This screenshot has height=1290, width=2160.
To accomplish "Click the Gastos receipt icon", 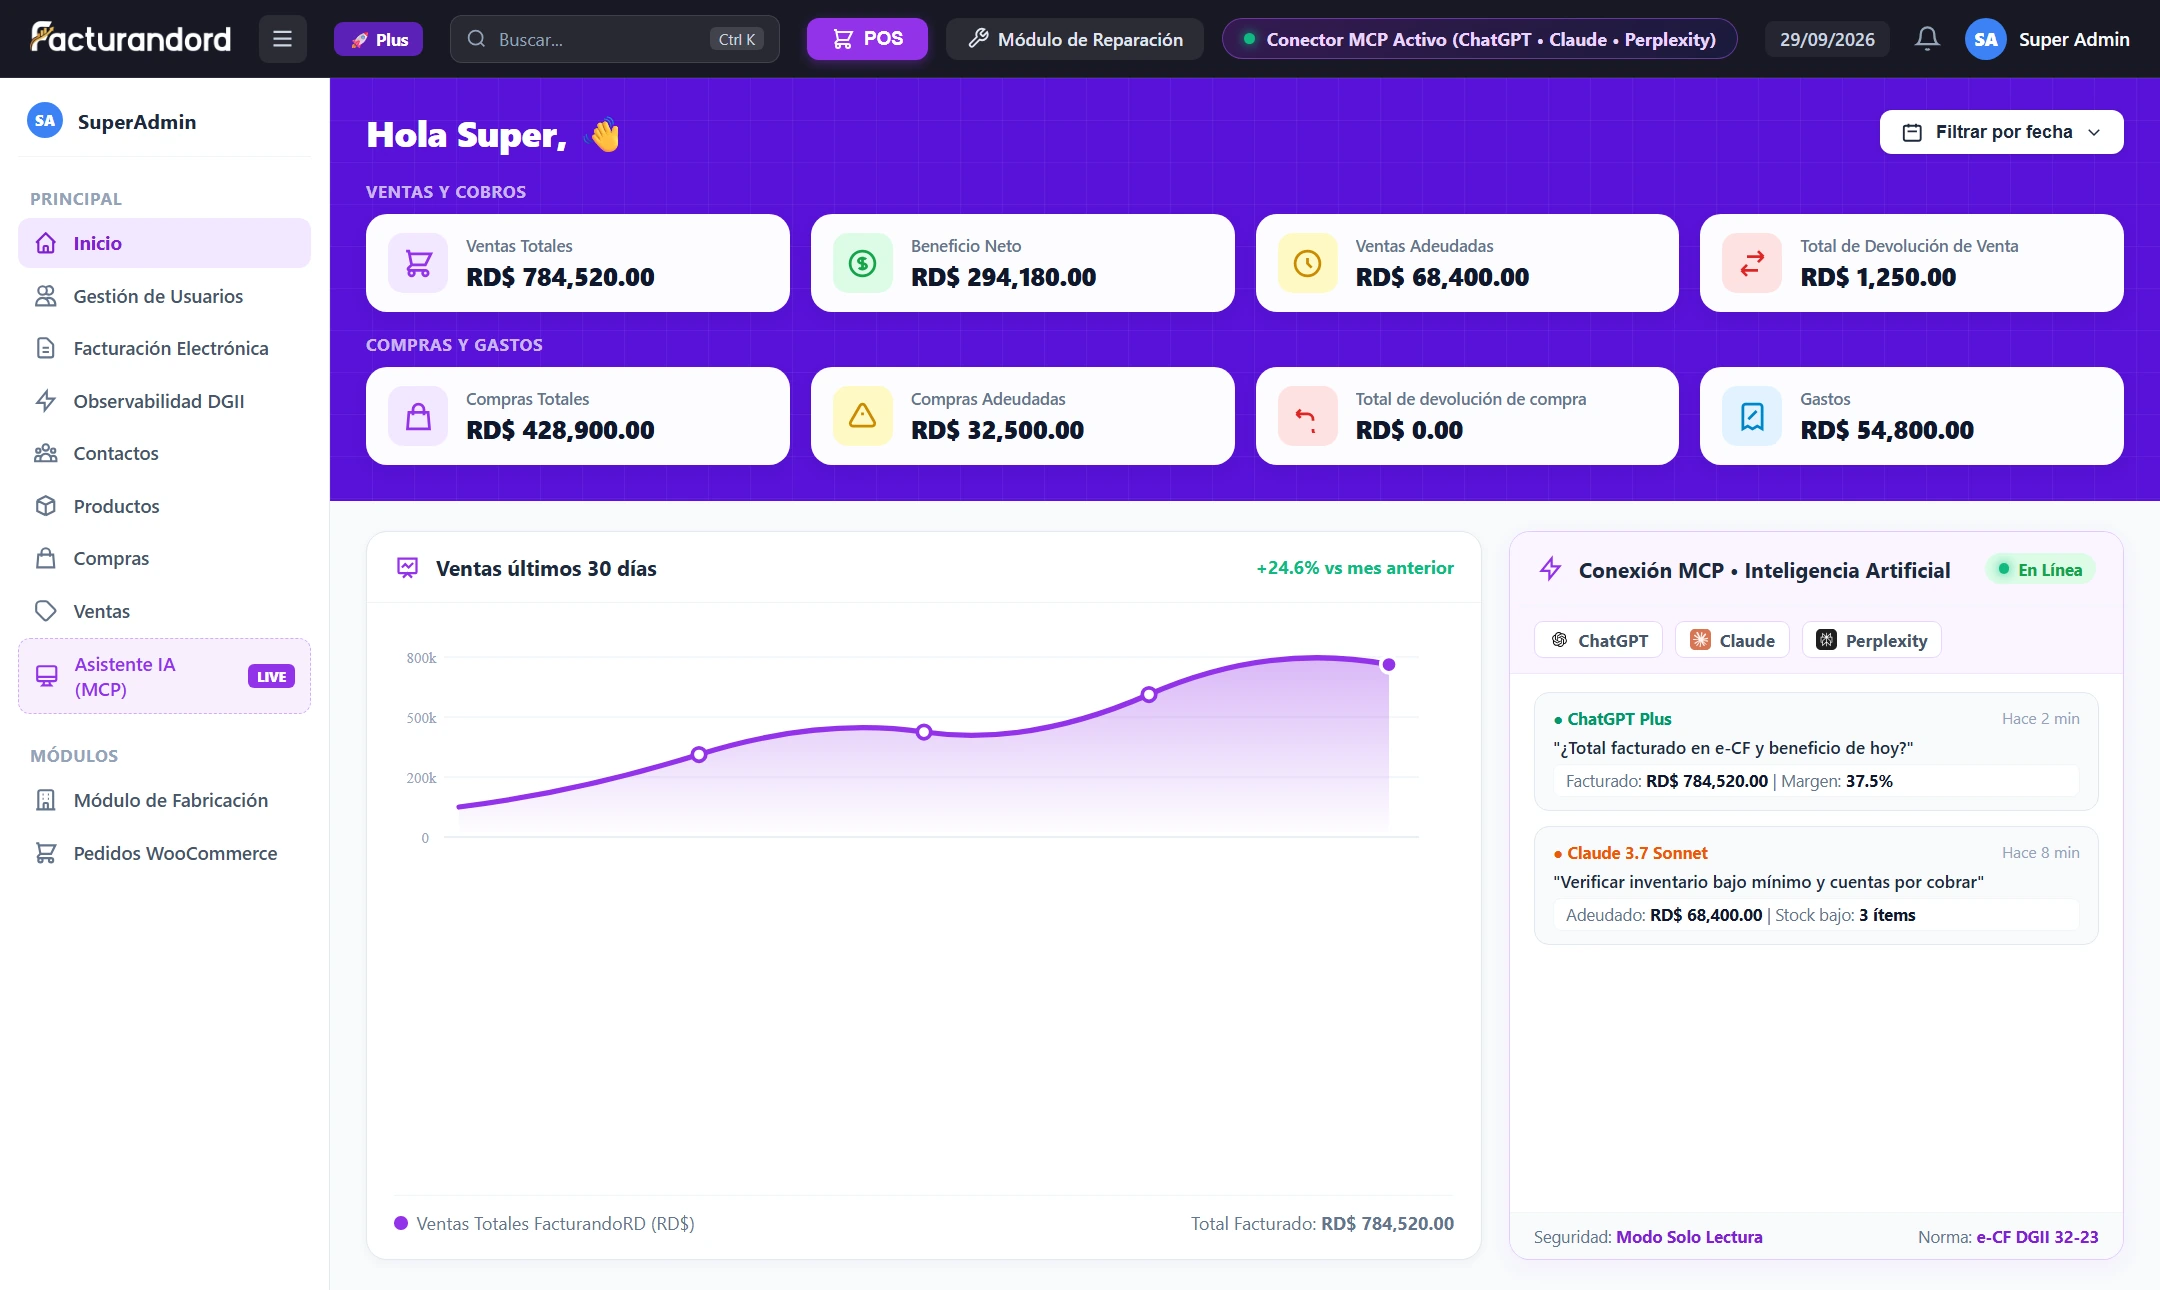I will coord(1752,416).
